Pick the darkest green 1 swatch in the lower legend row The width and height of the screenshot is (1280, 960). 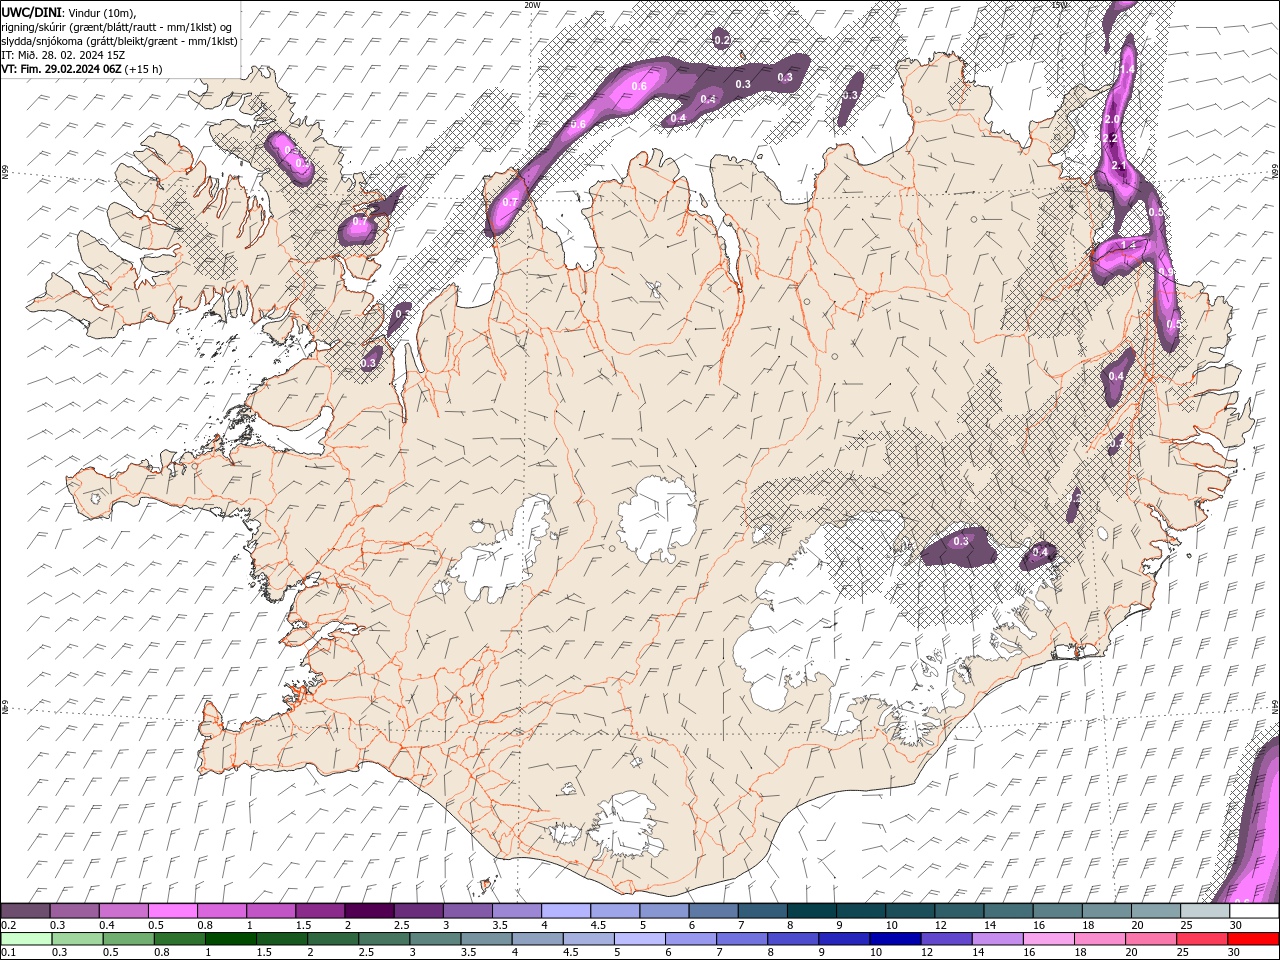230,939
